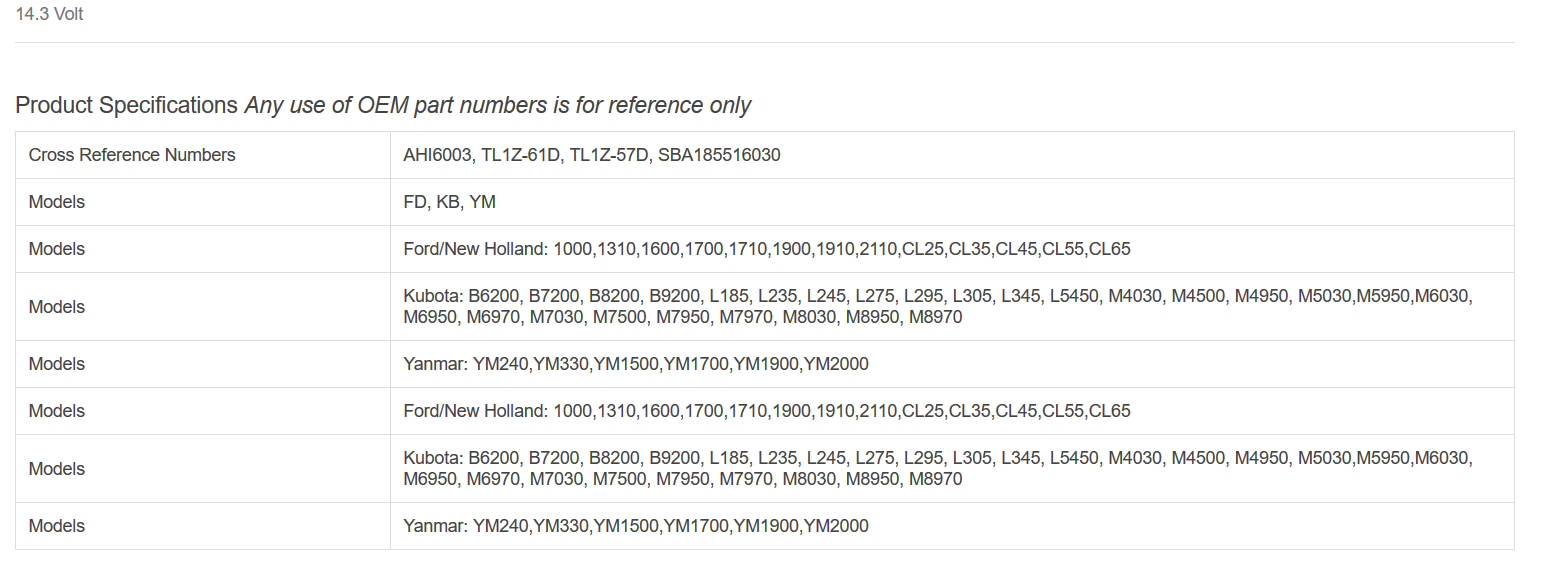Click the second Kubota models list
This screenshot has height=572, width=1551.
(936, 468)
